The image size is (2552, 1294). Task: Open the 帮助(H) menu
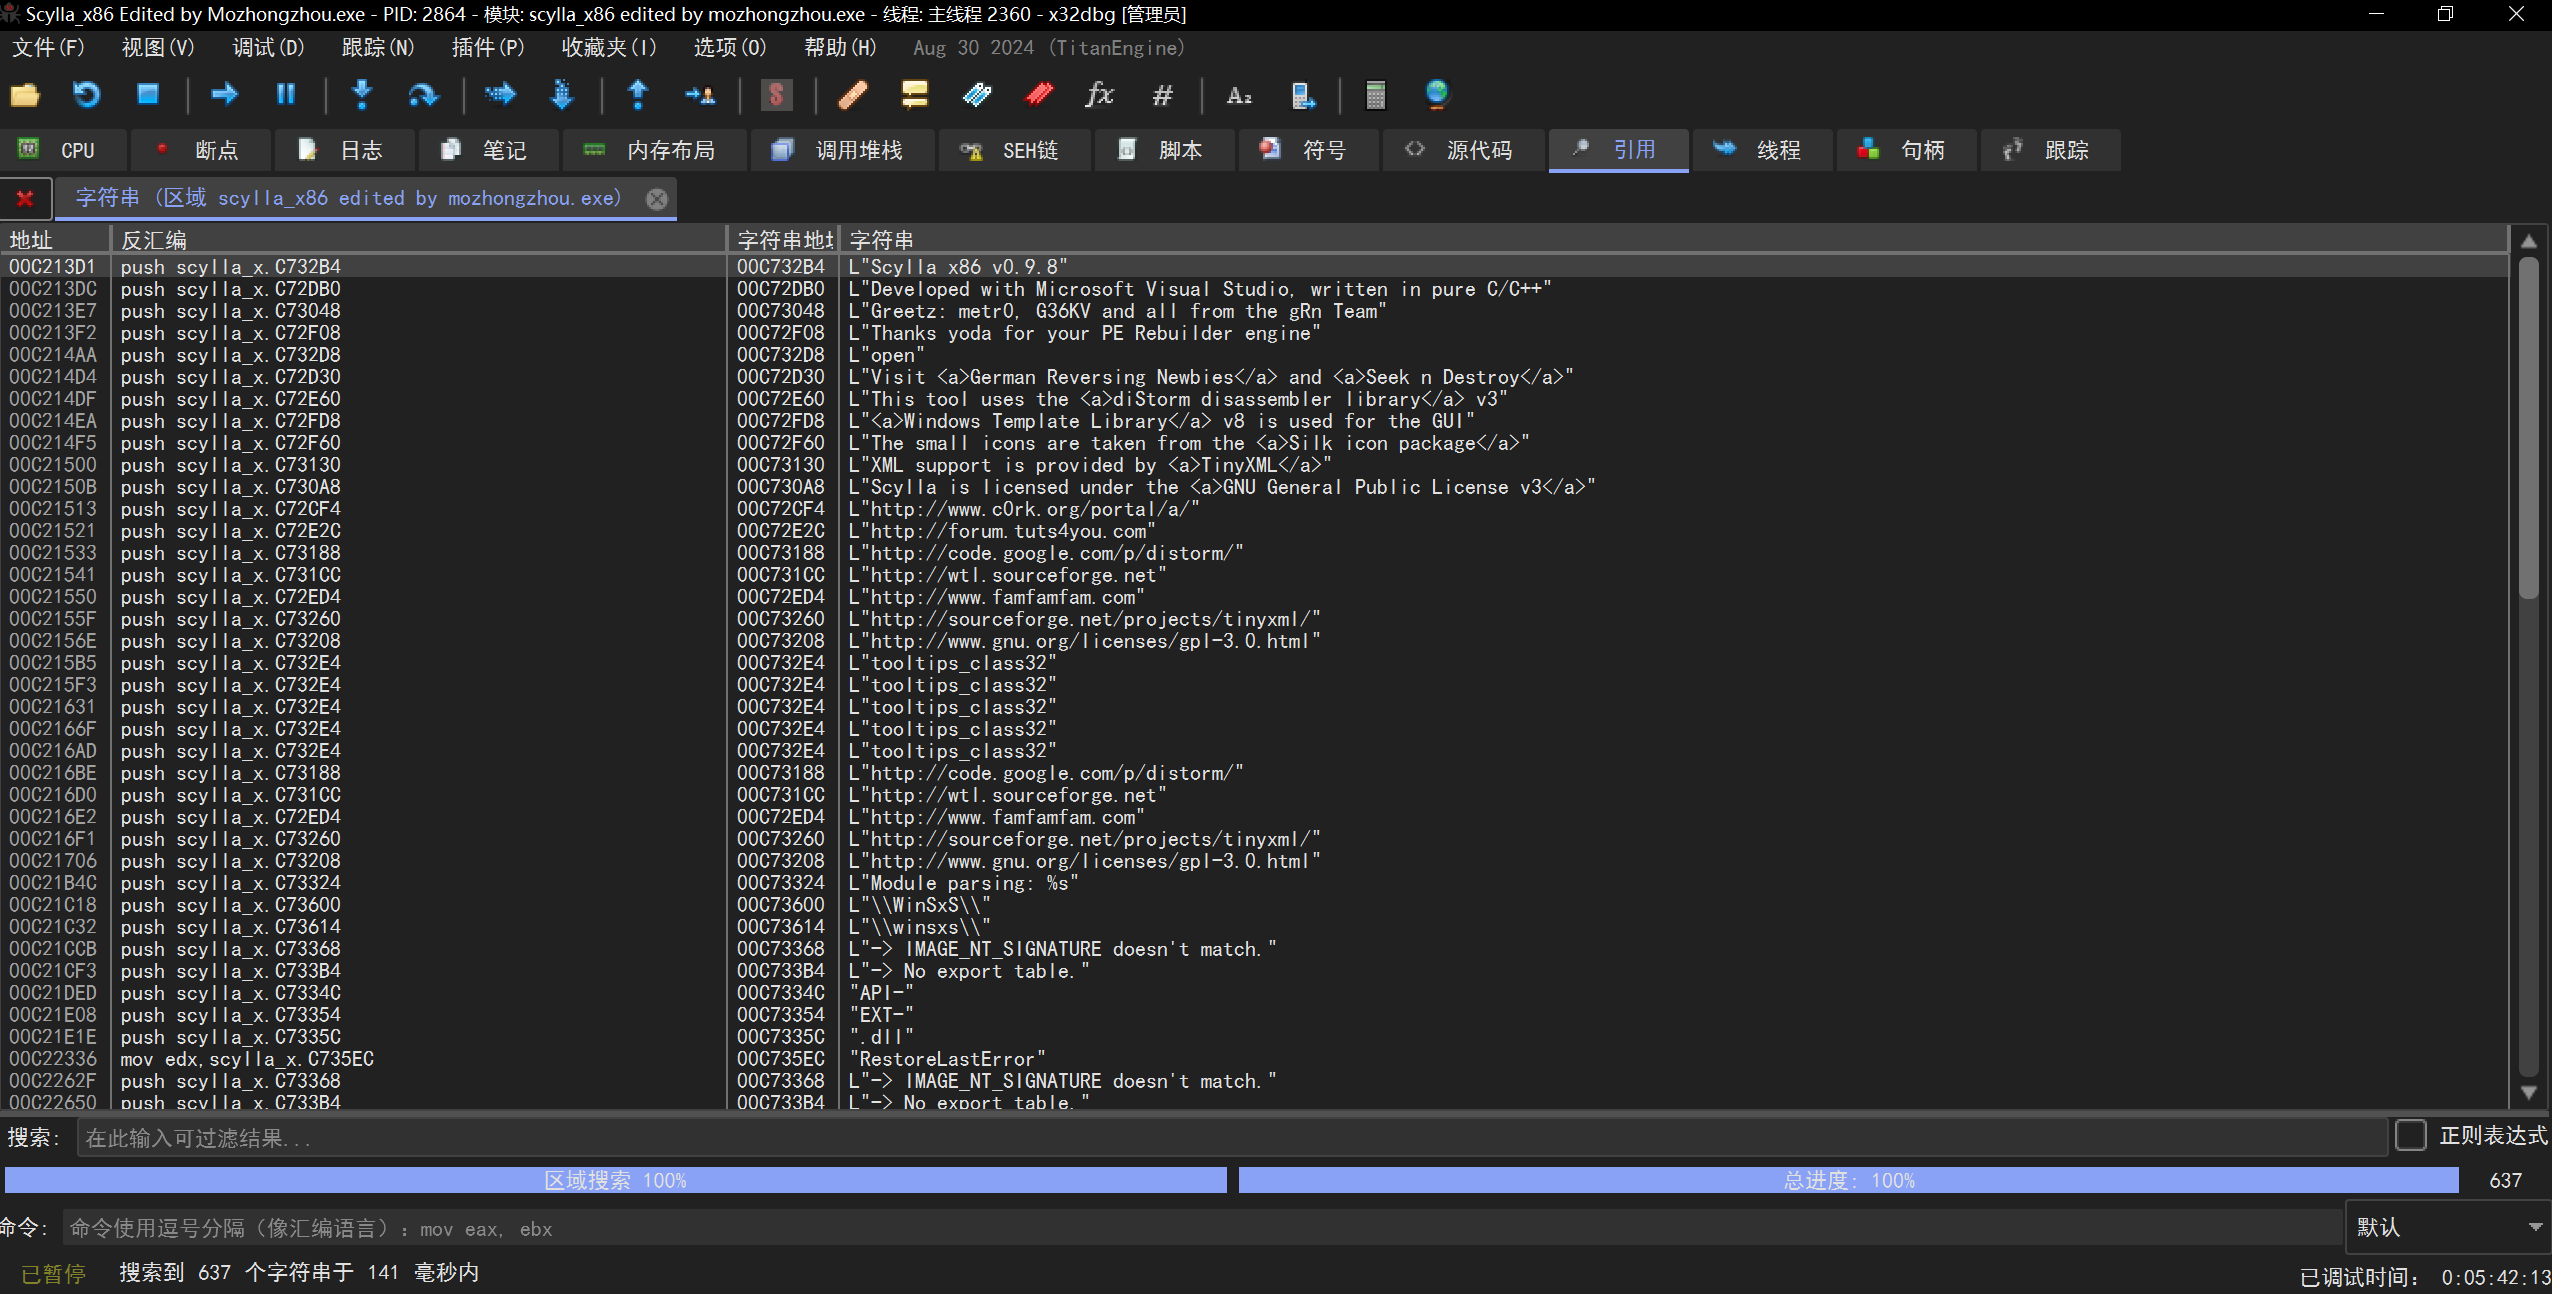[x=840, y=47]
